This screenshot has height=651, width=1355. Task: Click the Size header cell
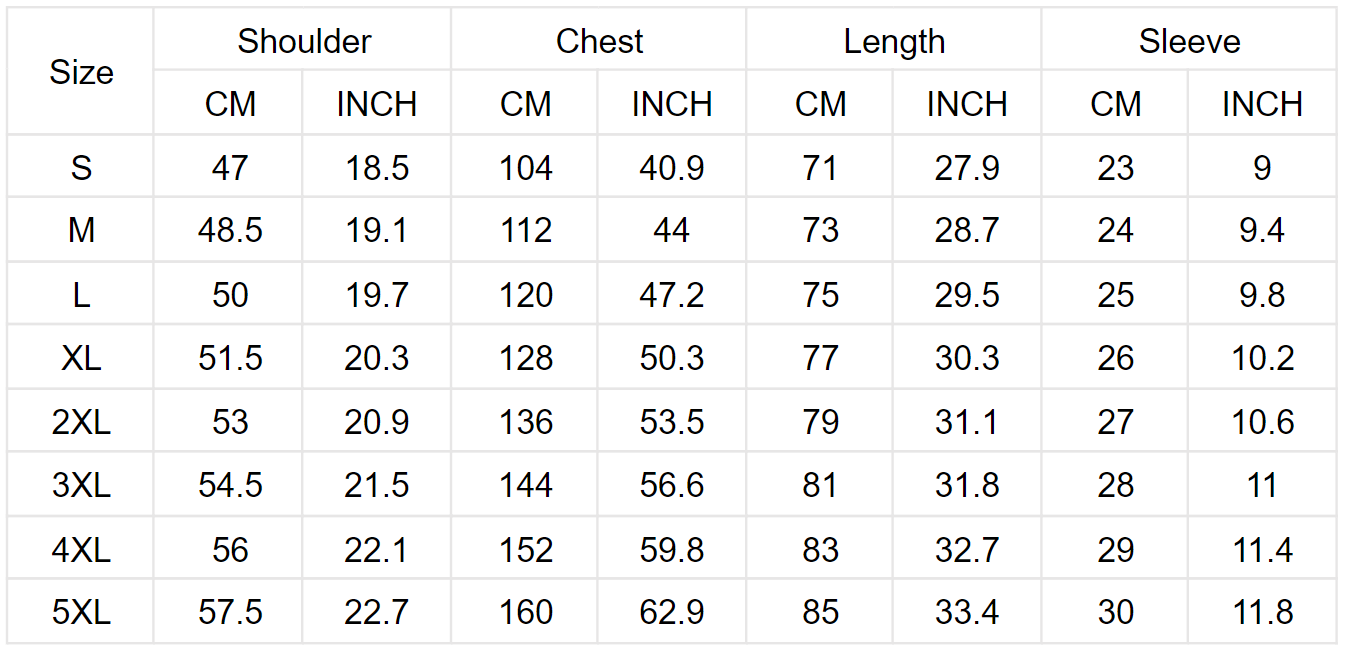80,72
